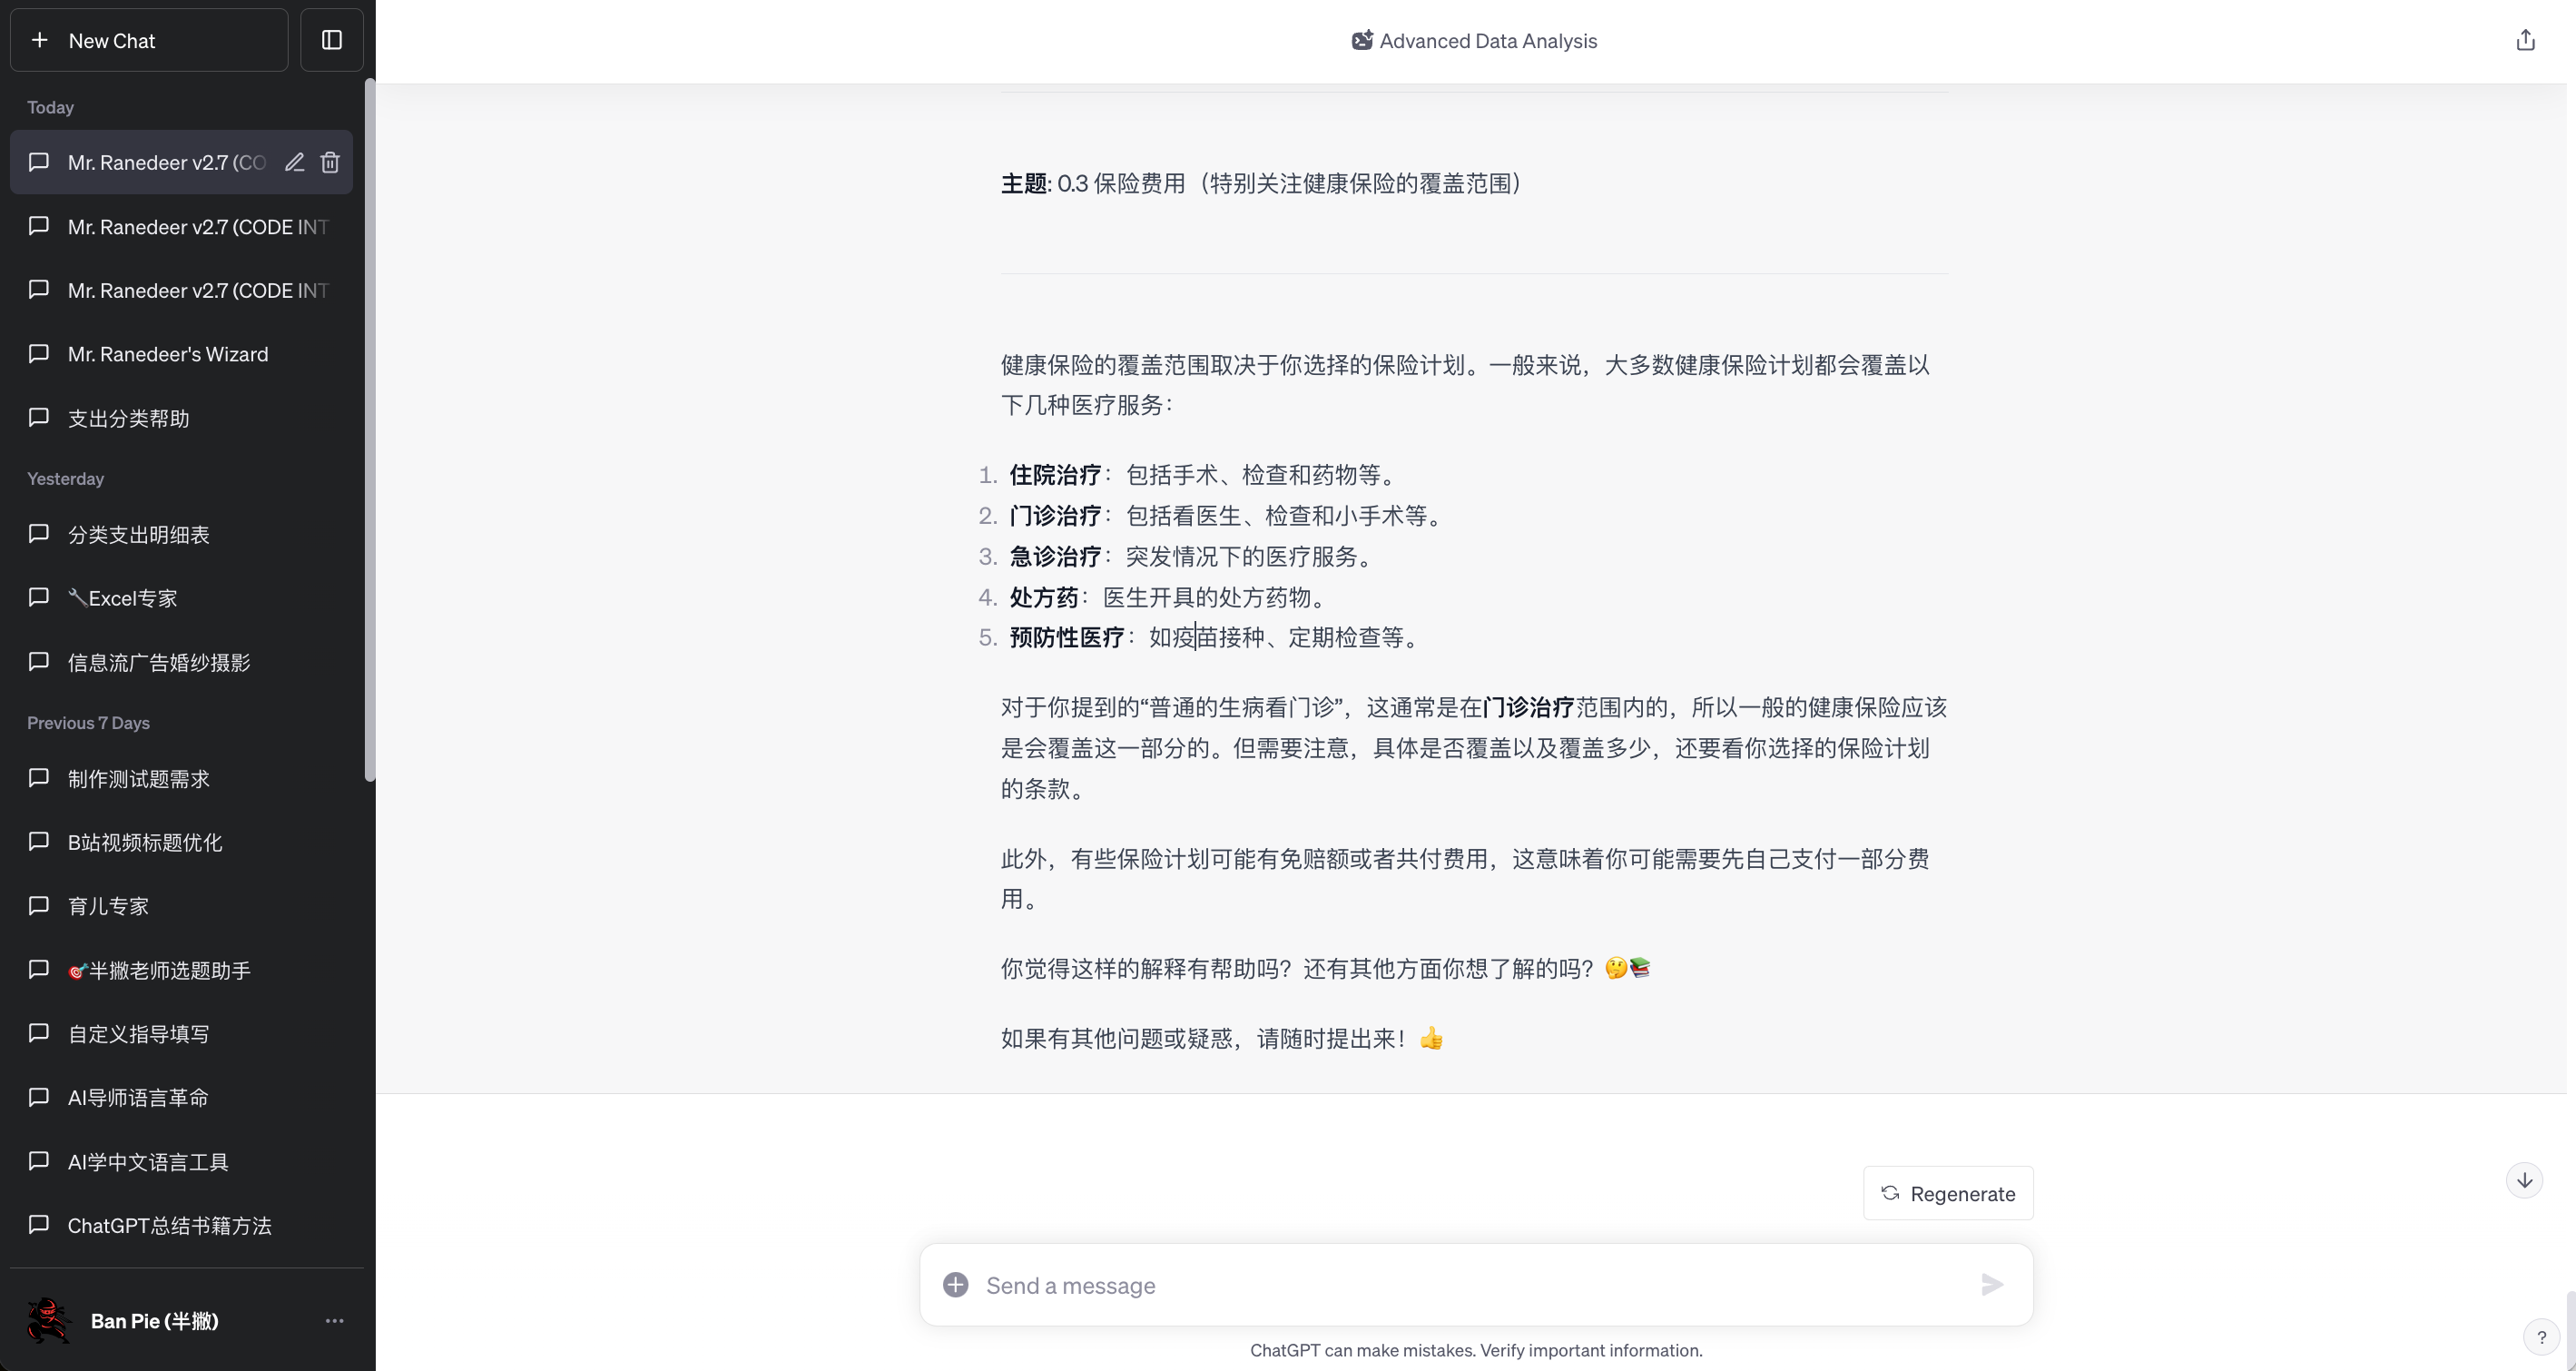Toggle the sidebar with the panel icon
This screenshot has width=2576, height=1371.
point(332,40)
